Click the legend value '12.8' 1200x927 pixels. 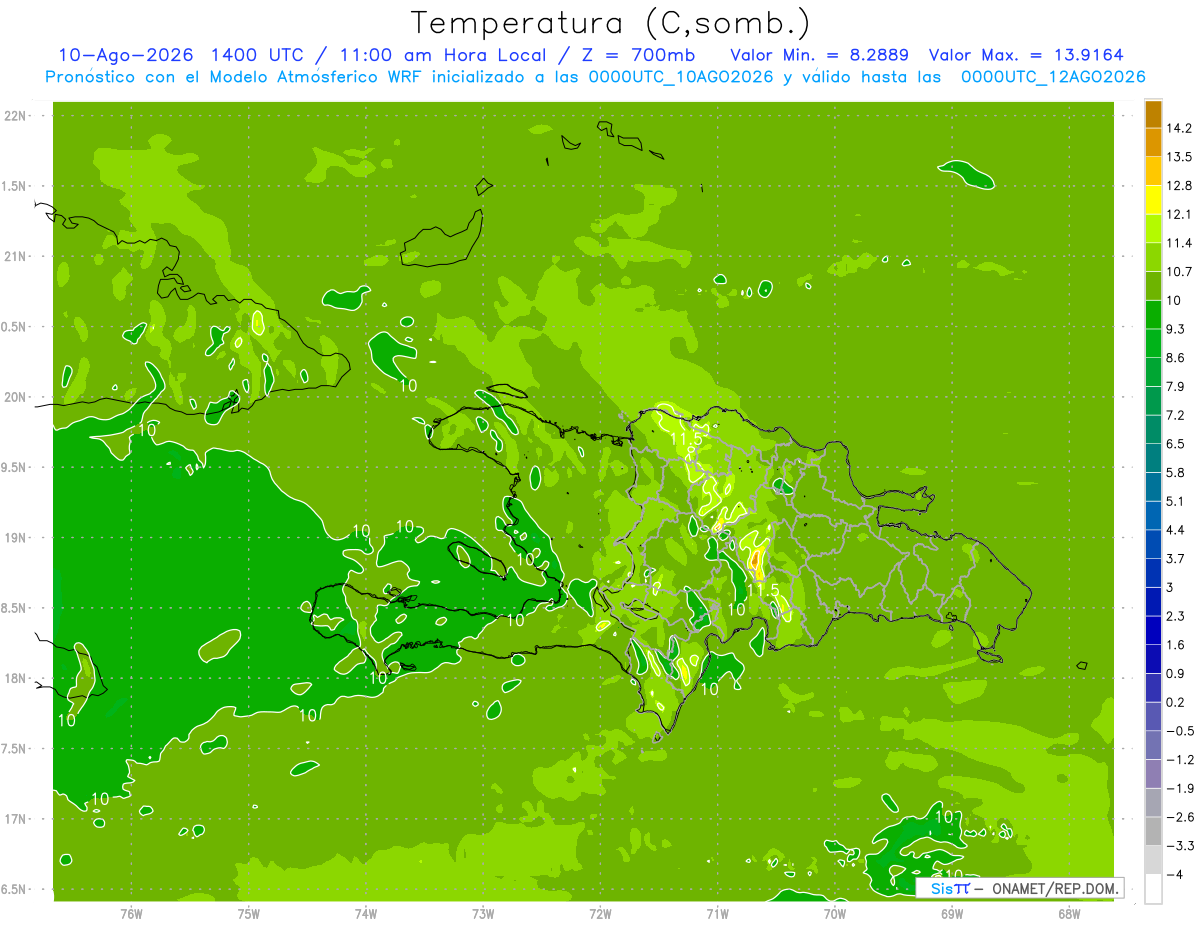click(x=1180, y=186)
